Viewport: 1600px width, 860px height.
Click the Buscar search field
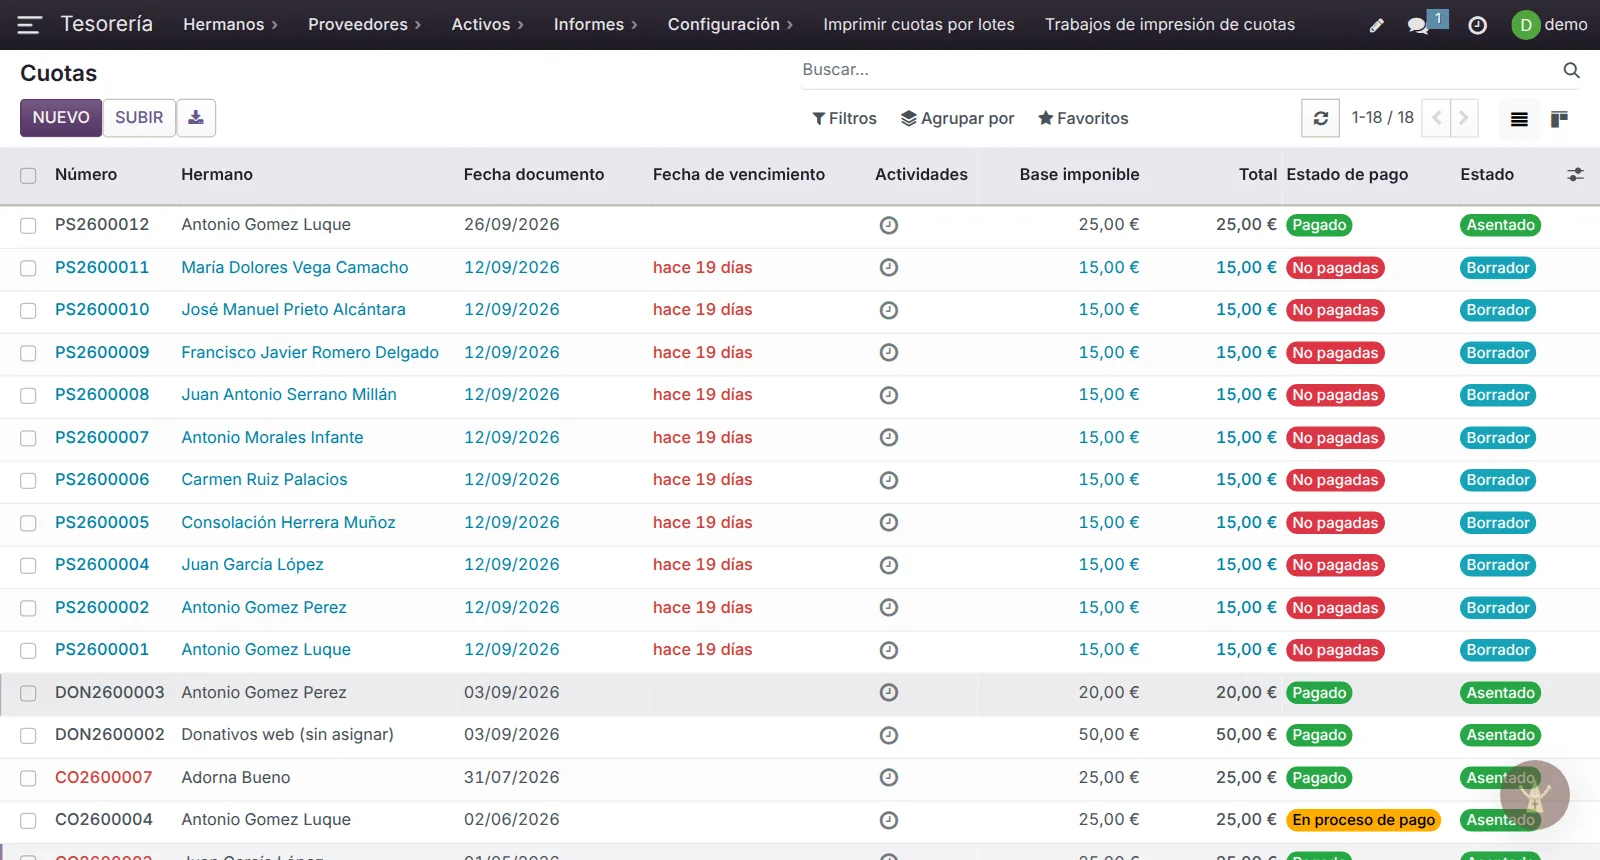[x=1178, y=70]
